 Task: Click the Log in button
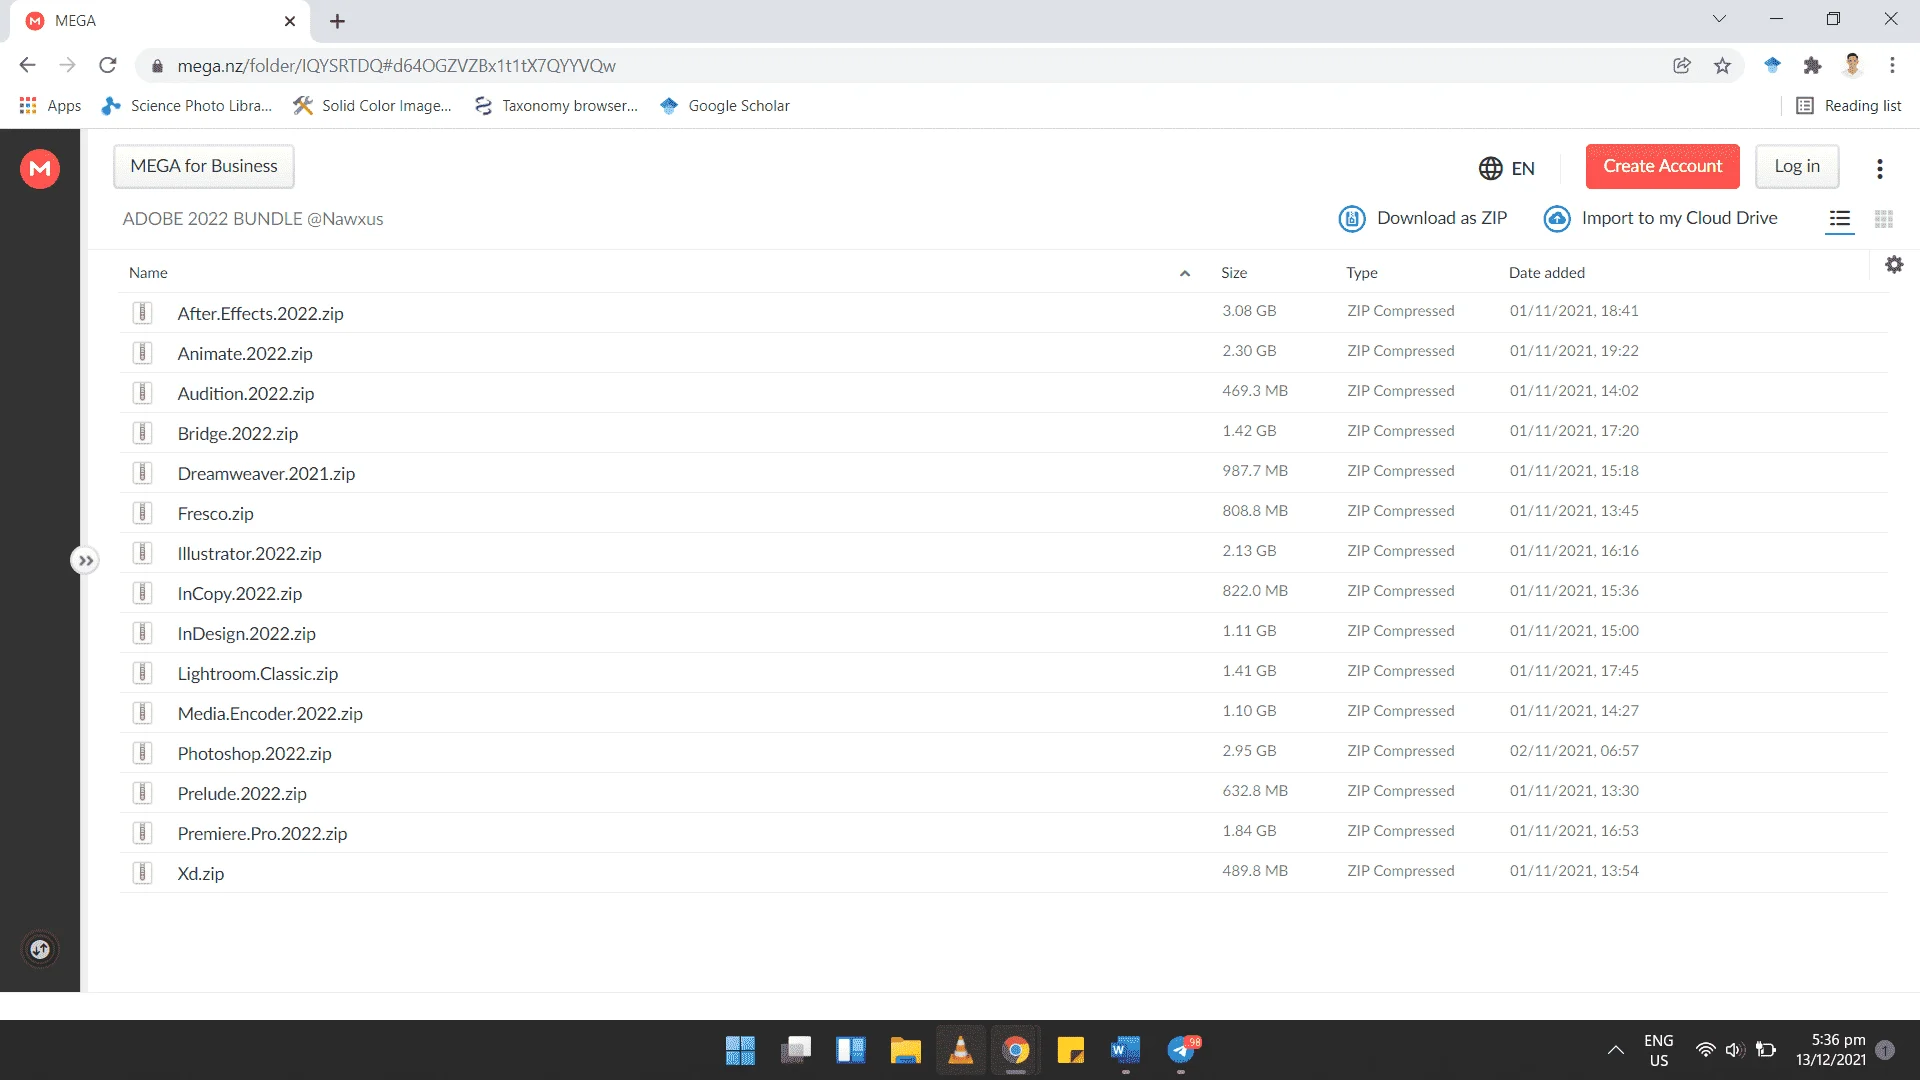(x=1797, y=166)
